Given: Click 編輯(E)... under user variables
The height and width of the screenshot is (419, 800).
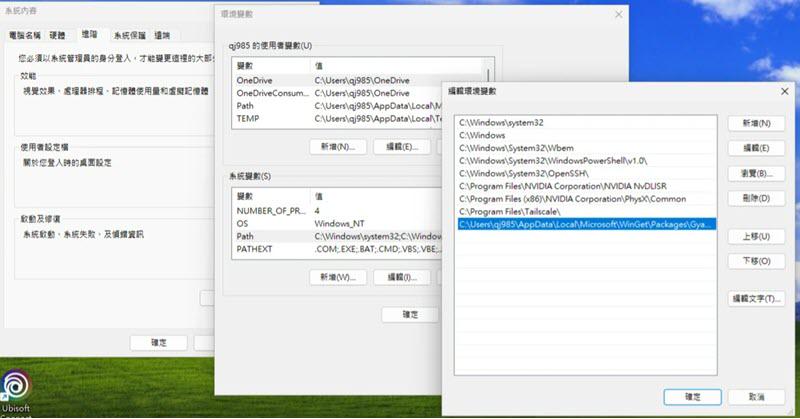Looking at the screenshot, I should pos(402,147).
